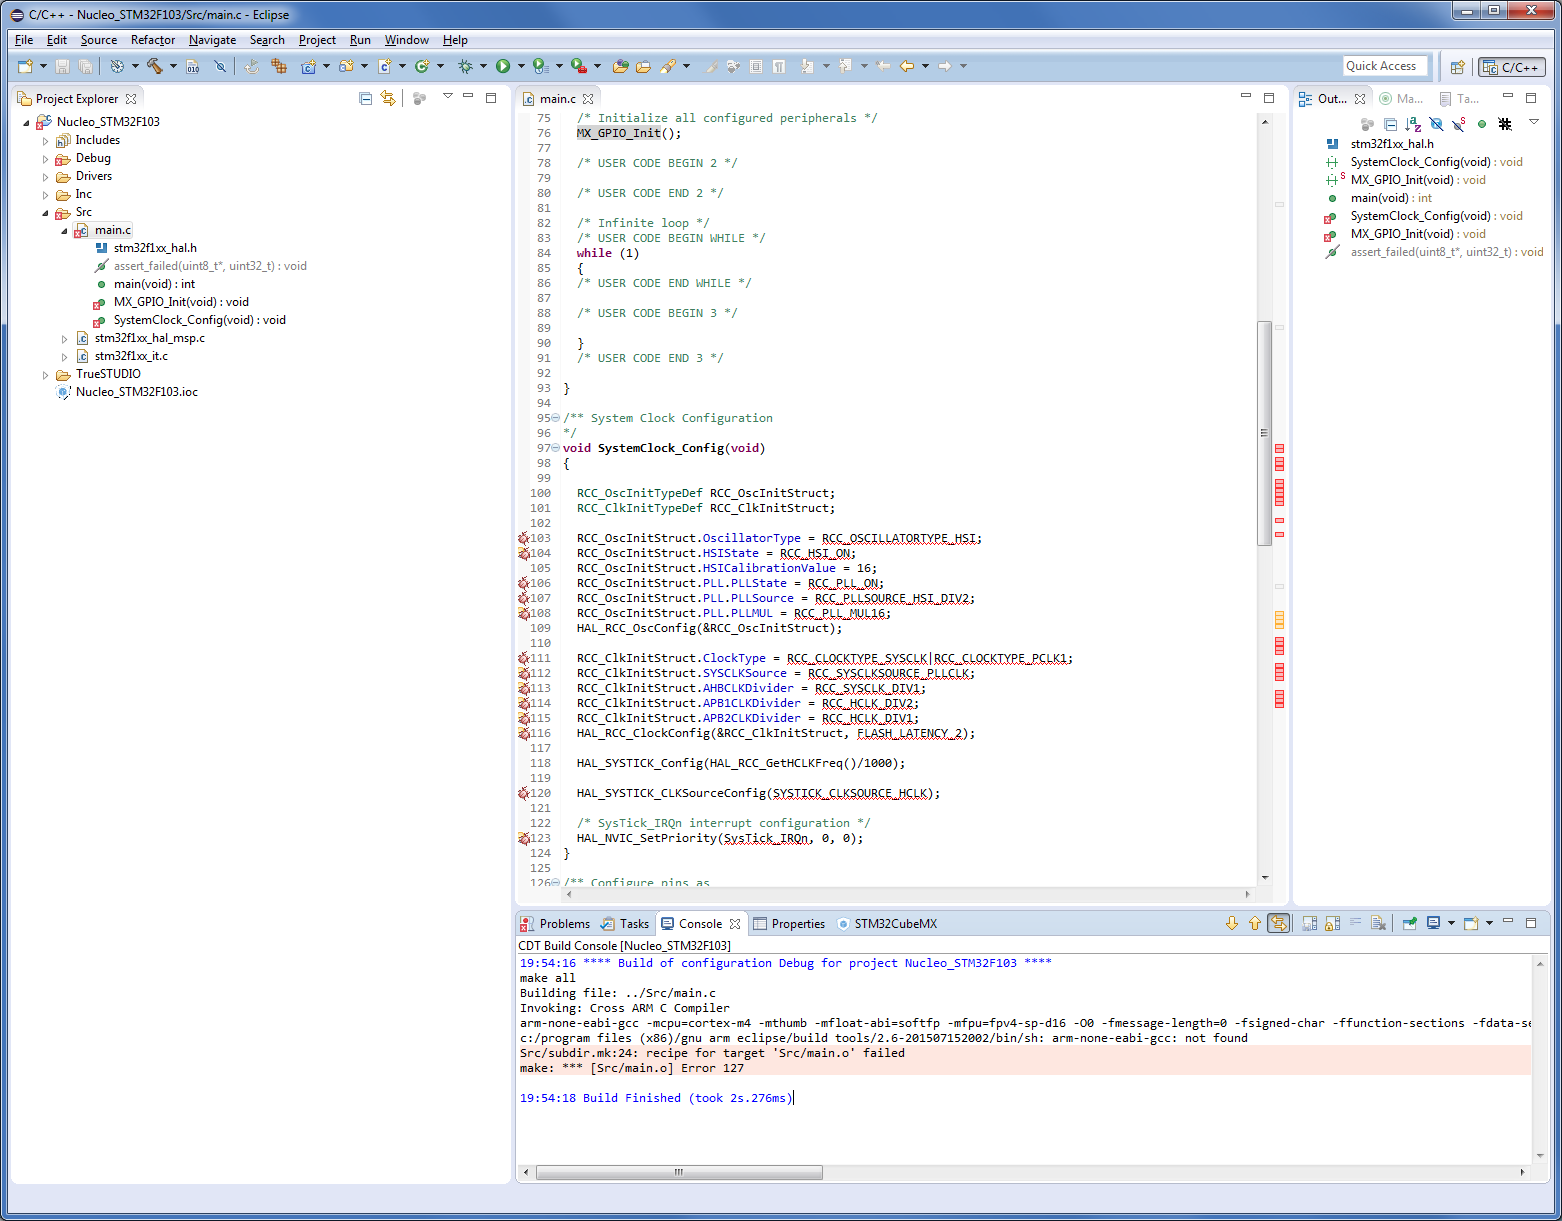This screenshot has width=1562, height=1221.
Task: Click the Sort alphabetically icon in Outline
Action: pyautogui.click(x=1413, y=124)
